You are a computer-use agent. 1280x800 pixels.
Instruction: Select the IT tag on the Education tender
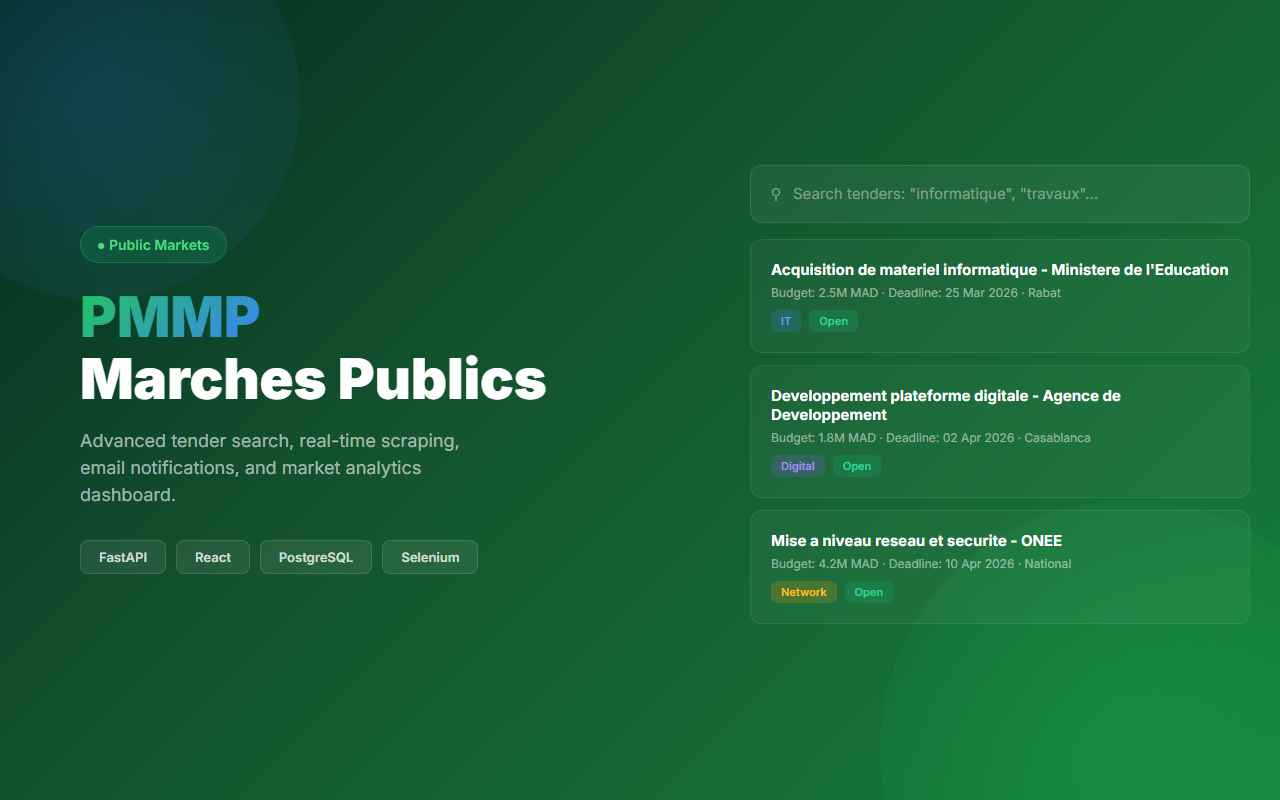coord(786,321)
